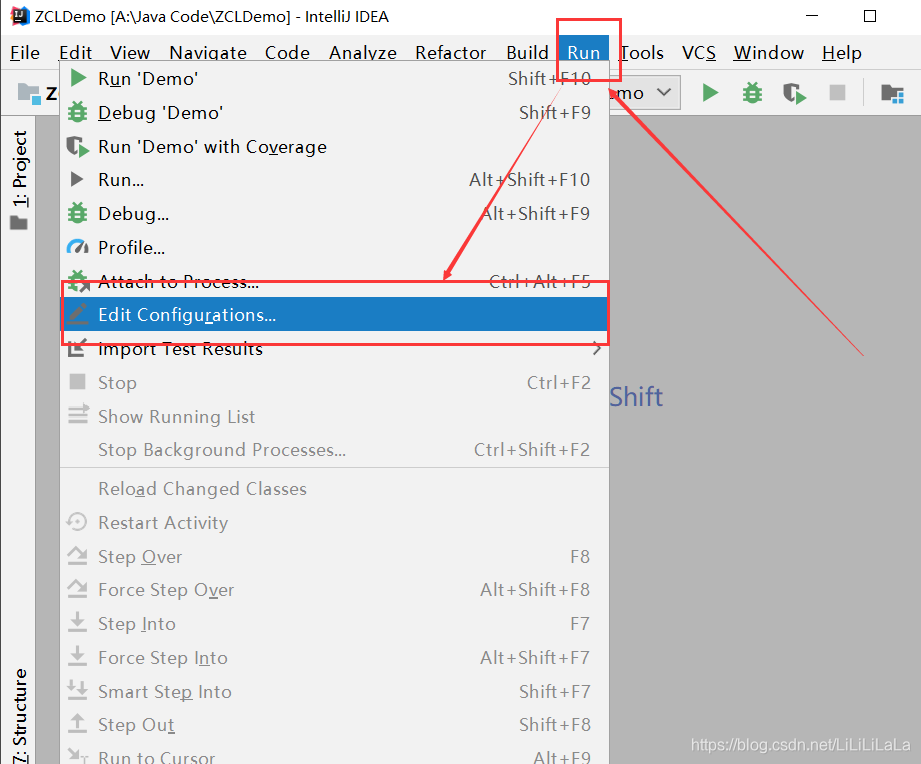Viewport: 921px width, 764px height.
Task: Open the Code menu
Action: 287,53
